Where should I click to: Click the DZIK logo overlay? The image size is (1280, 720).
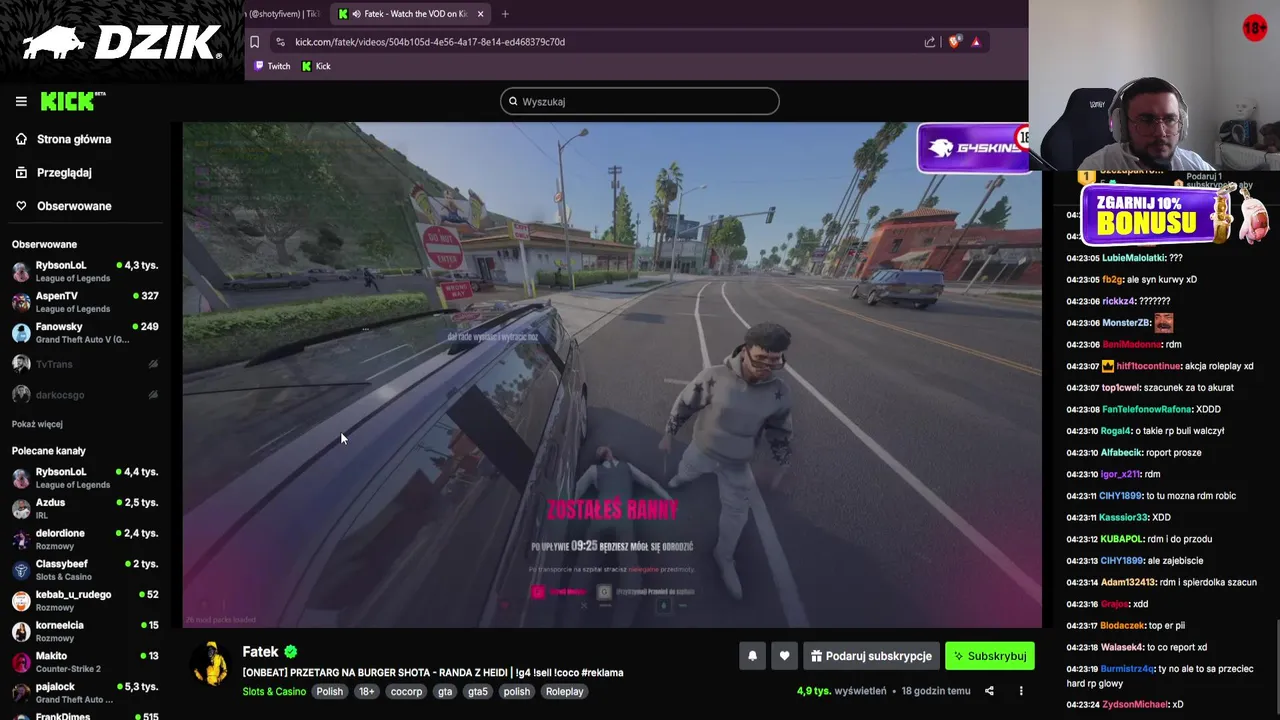pyautogui.click(x=121, y=42)
